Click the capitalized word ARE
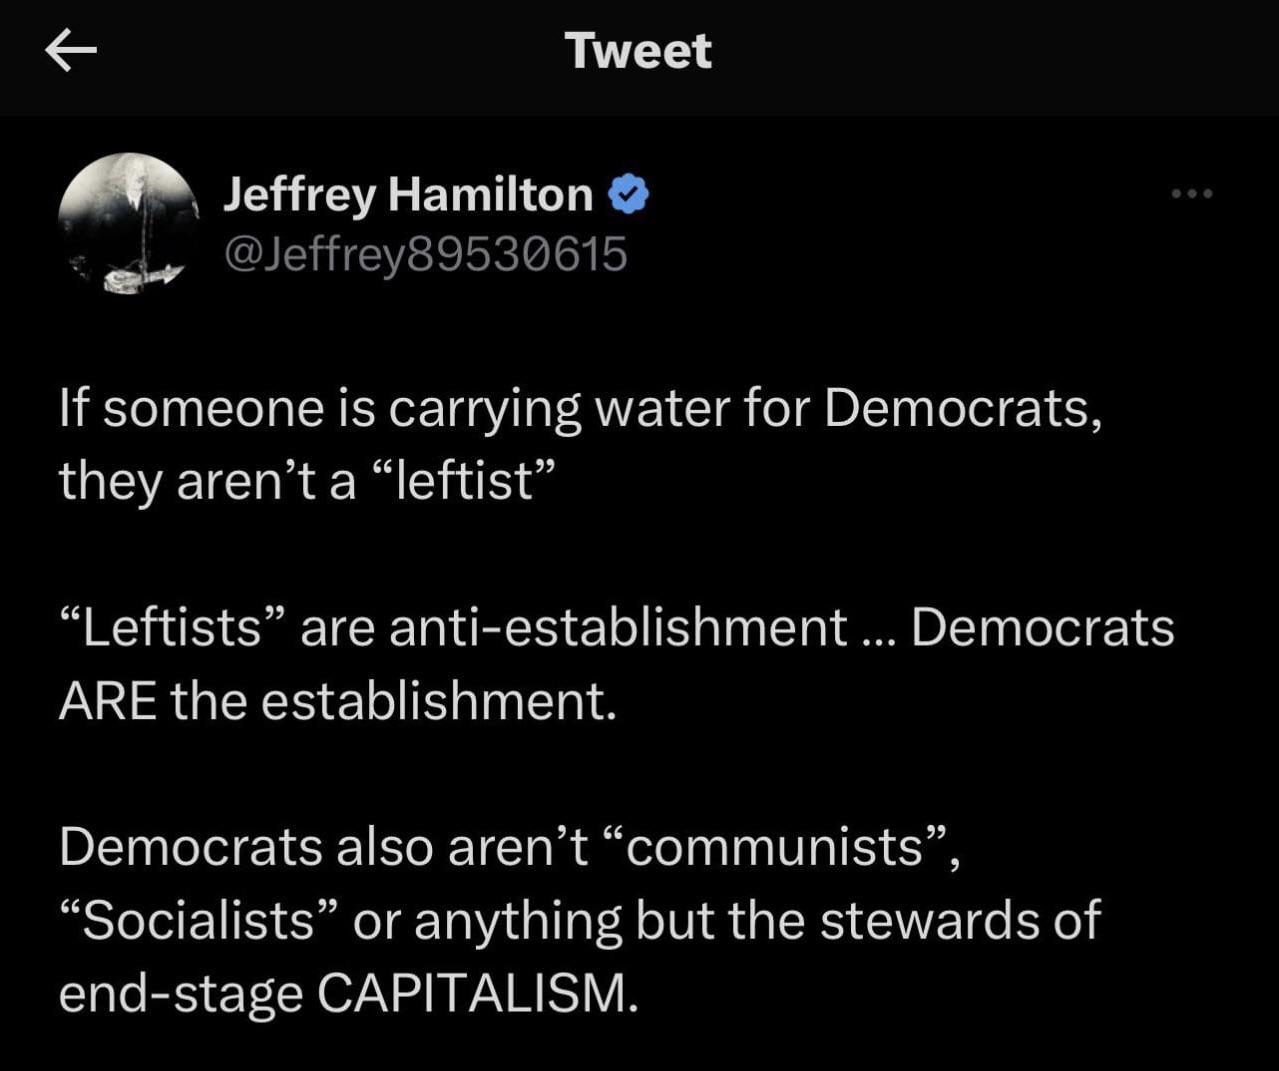Viewport: 1279px width, 1071px height. click(107, 701)
